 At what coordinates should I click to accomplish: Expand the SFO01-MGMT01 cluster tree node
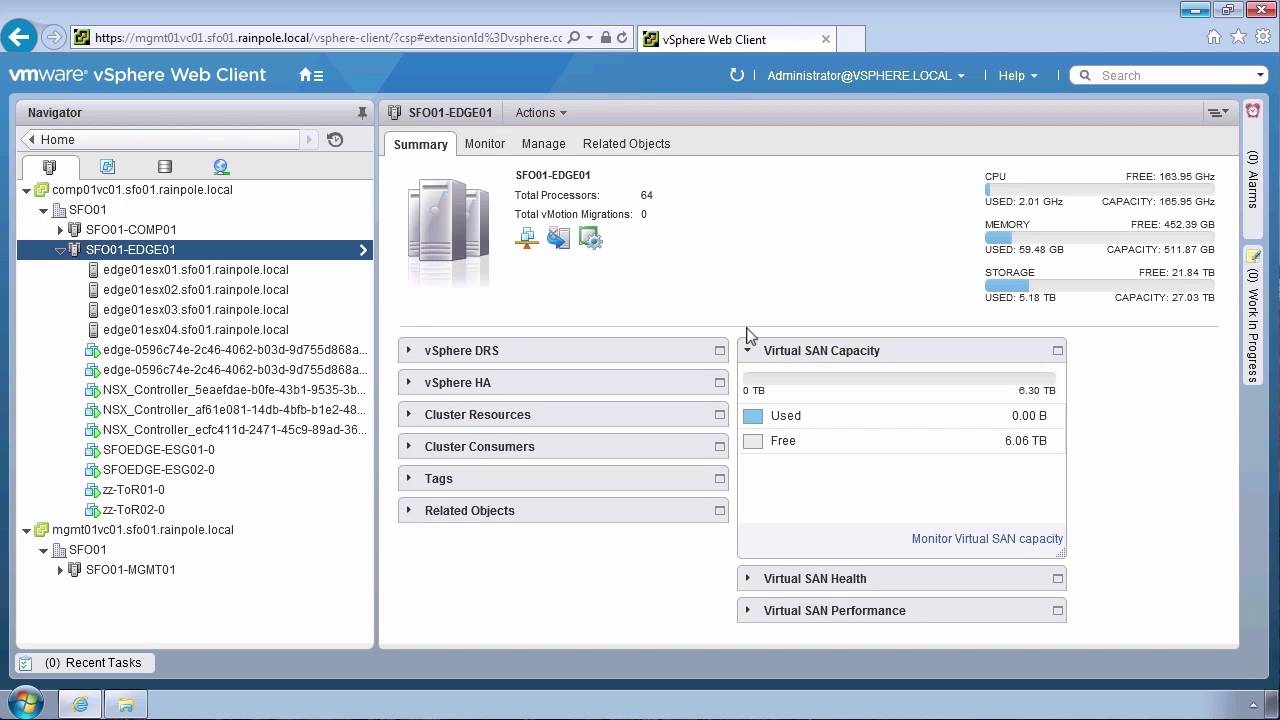coord(60,570)
